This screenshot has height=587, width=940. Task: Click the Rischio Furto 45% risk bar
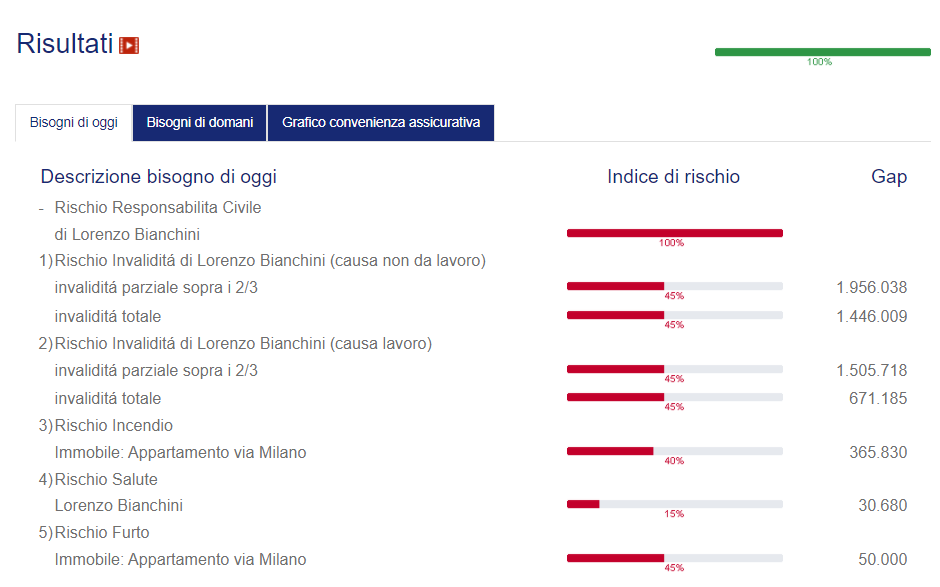[674, 558]
